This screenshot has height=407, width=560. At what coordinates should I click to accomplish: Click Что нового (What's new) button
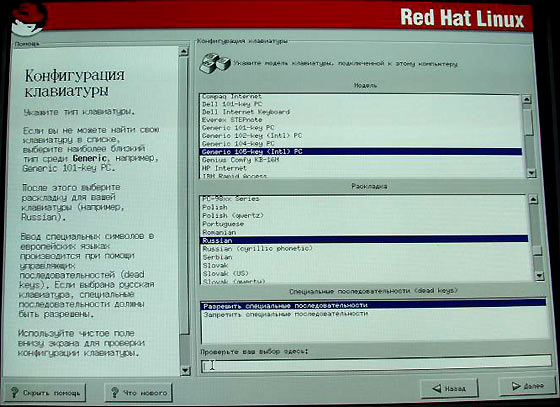pyautogui.click(x=139, y=393)
